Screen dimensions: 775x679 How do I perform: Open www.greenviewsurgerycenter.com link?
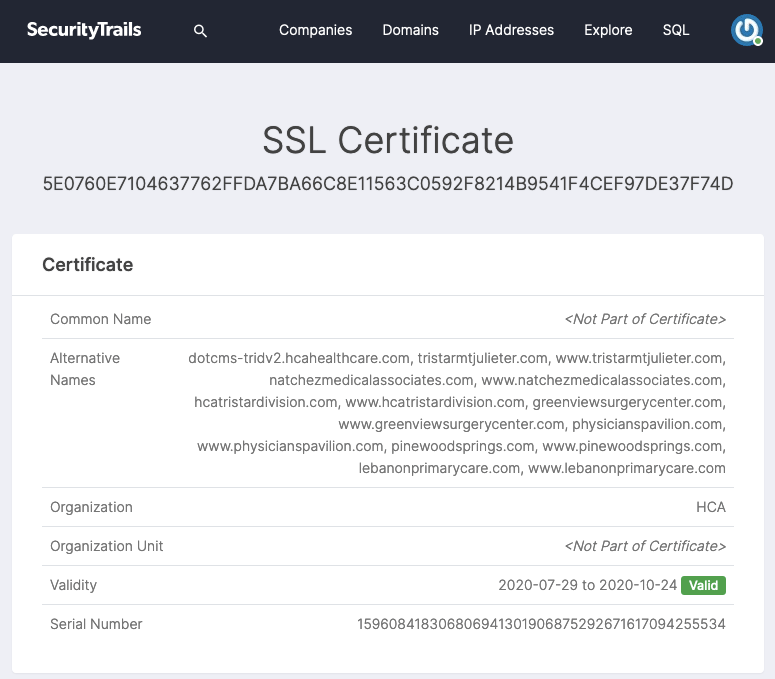[x=451, y=424]
